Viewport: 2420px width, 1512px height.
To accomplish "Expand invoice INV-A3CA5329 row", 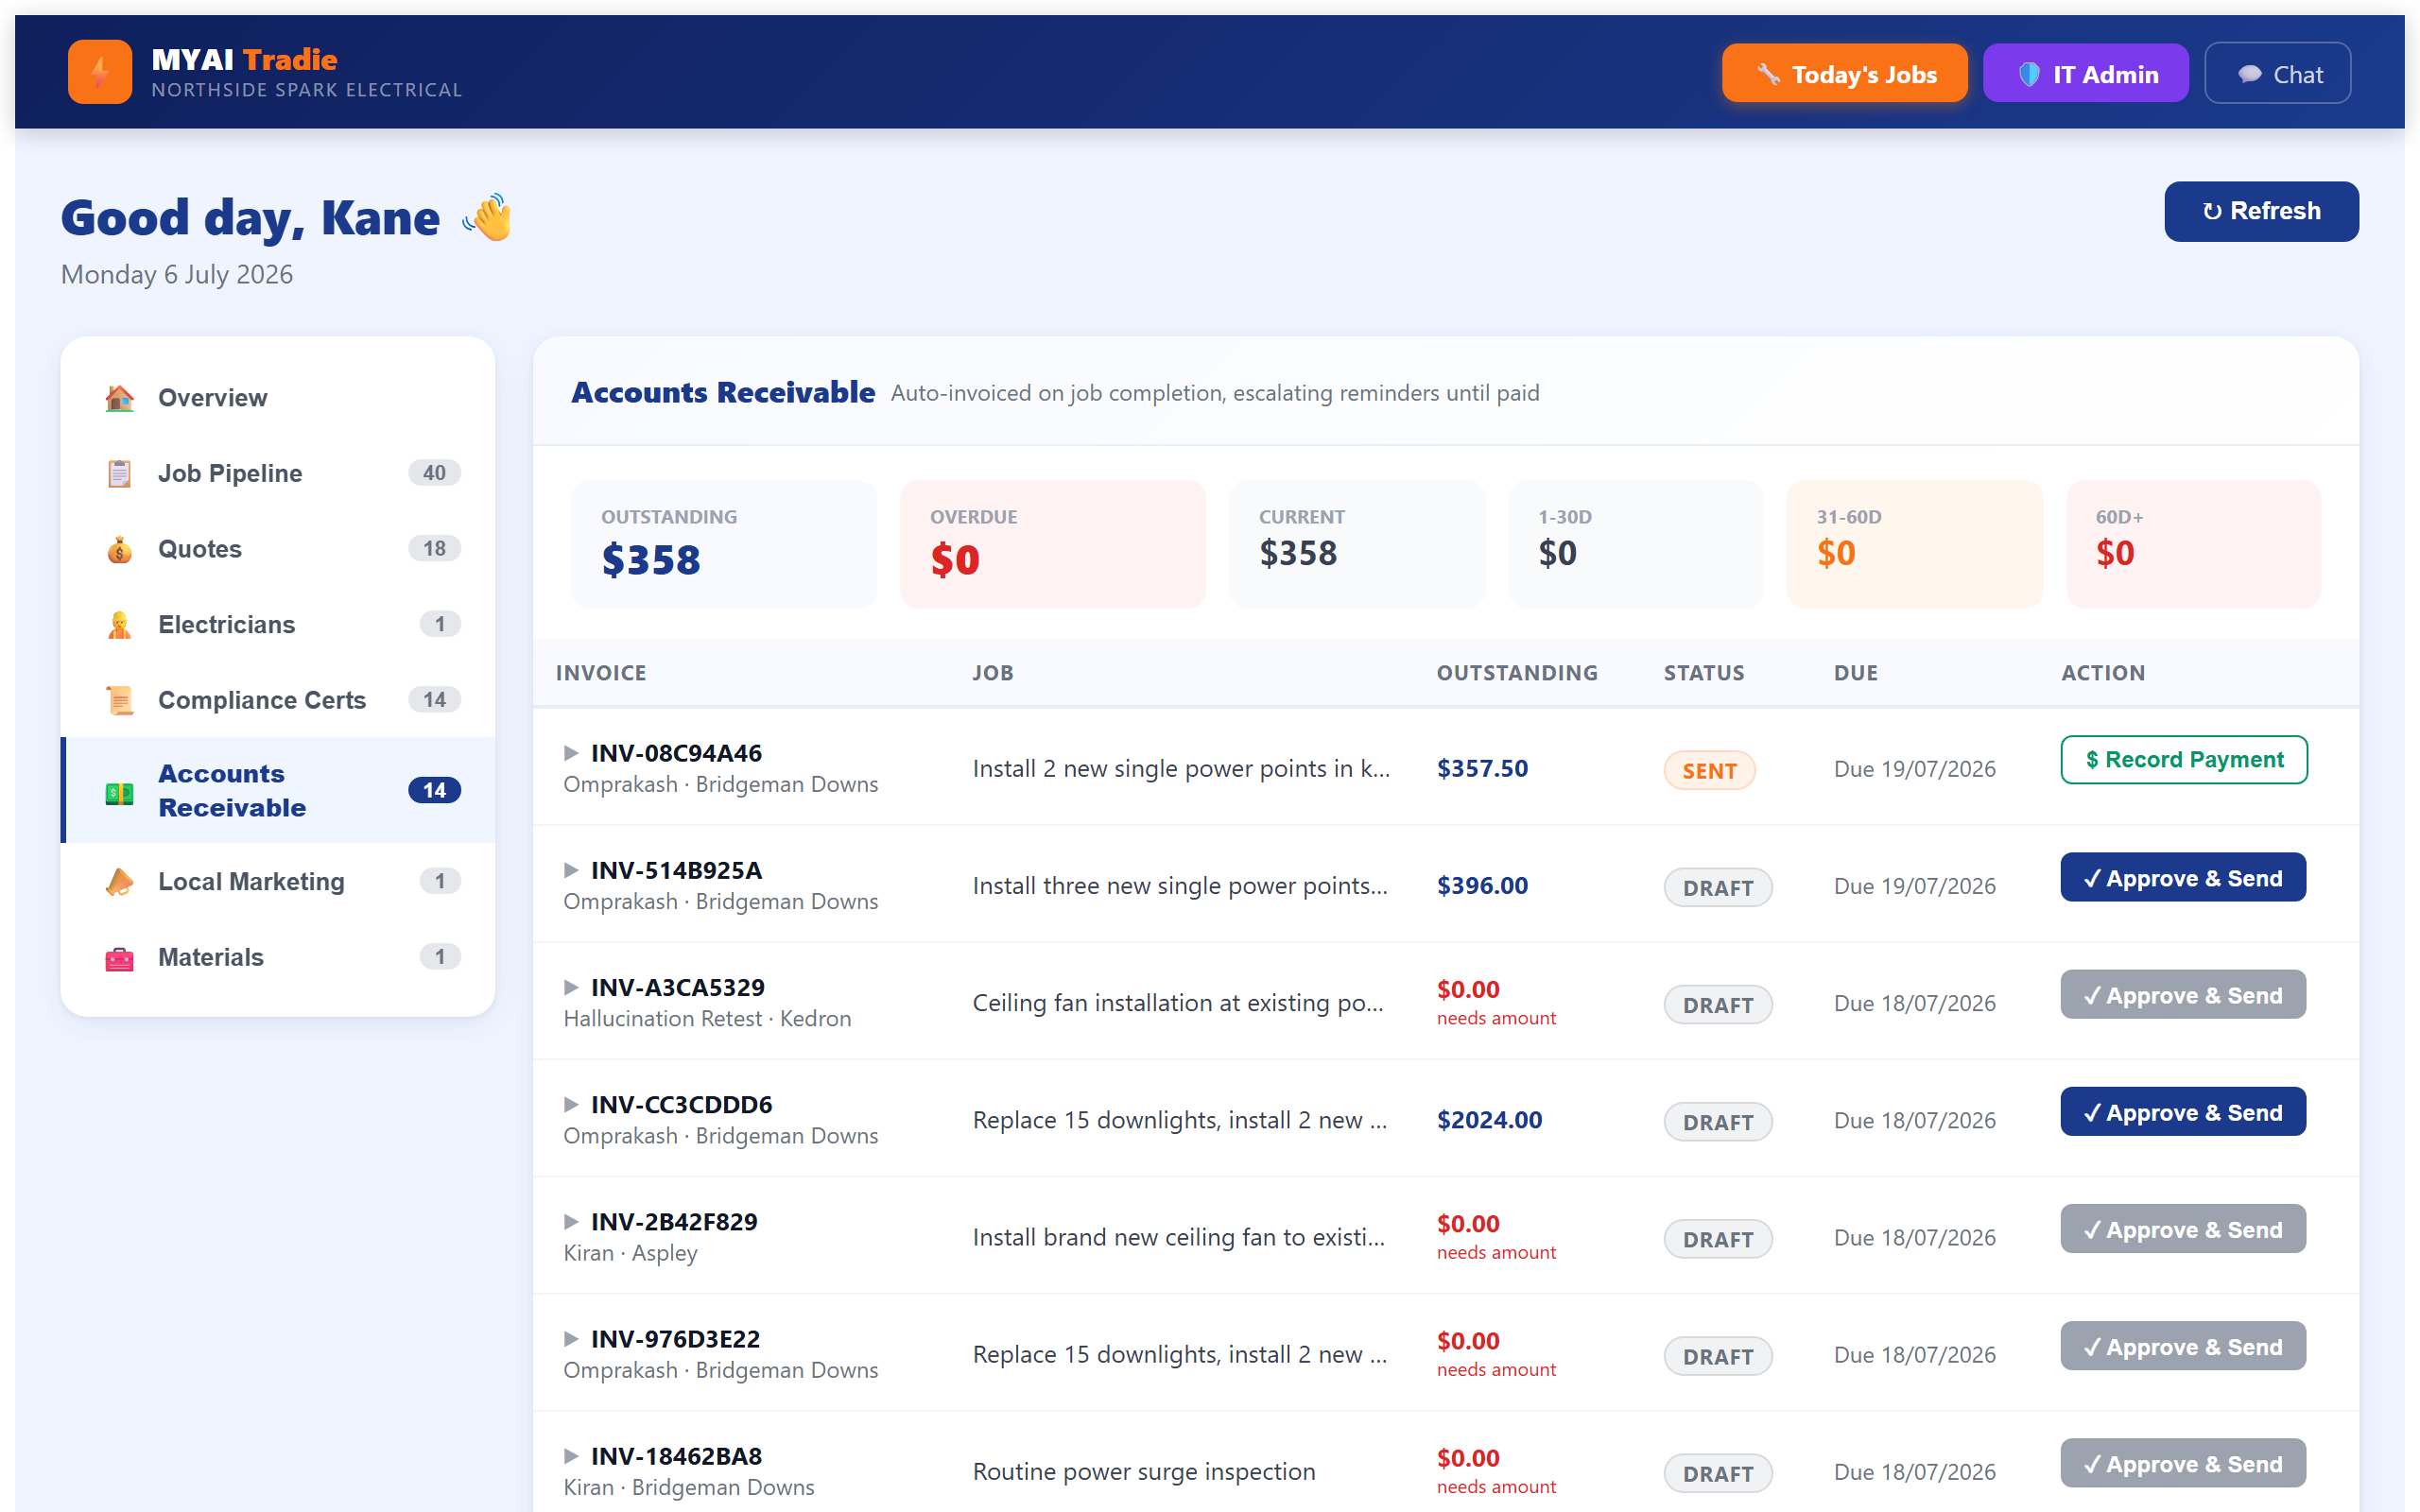I will click(571, 987).
